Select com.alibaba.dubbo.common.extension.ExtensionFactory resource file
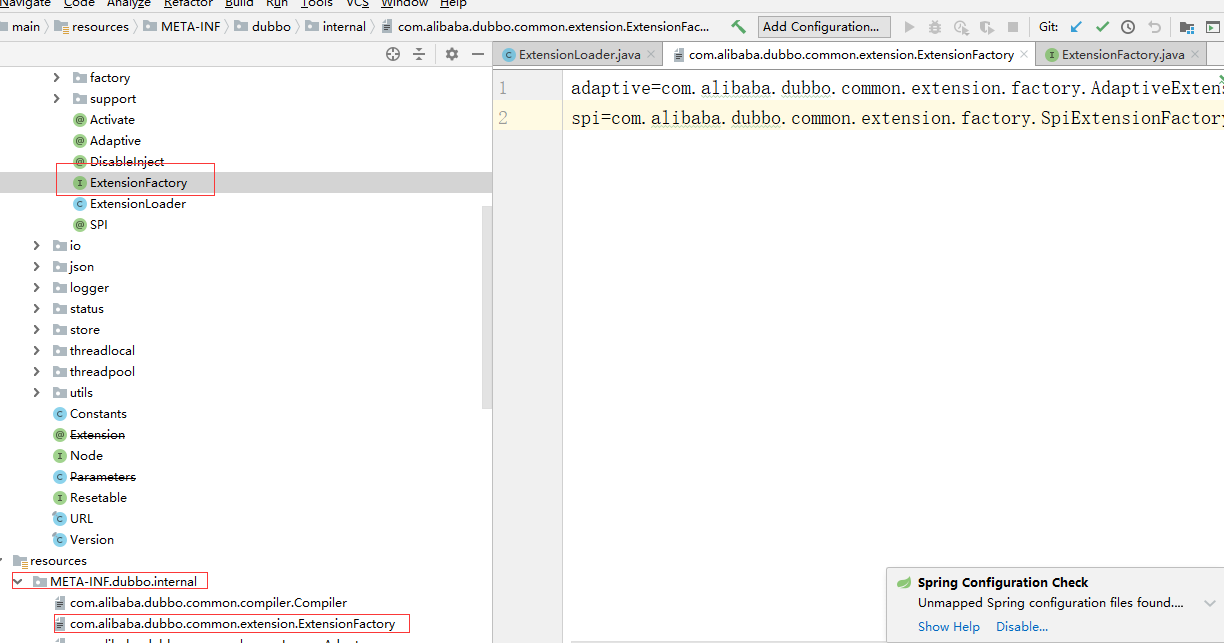Viewport: 1224px width, 643px height. 232,623
